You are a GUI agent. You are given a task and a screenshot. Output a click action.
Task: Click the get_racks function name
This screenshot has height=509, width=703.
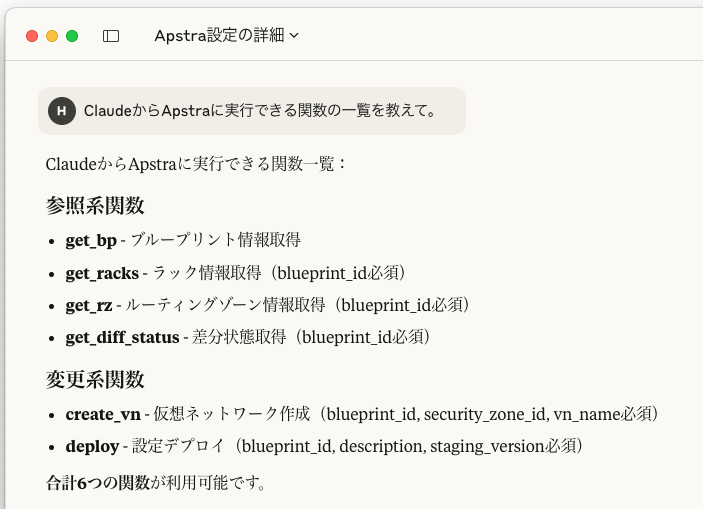coord(102,273)
